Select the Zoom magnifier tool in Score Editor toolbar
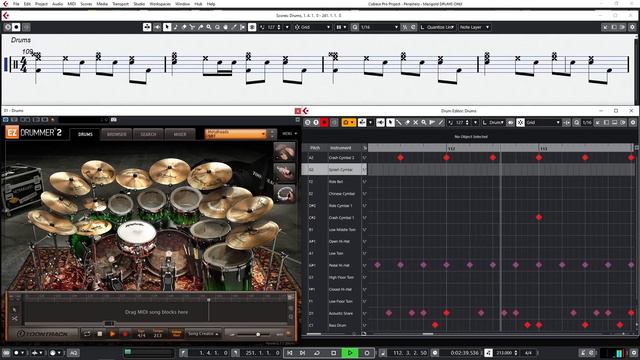 click(x=209, y=27)
